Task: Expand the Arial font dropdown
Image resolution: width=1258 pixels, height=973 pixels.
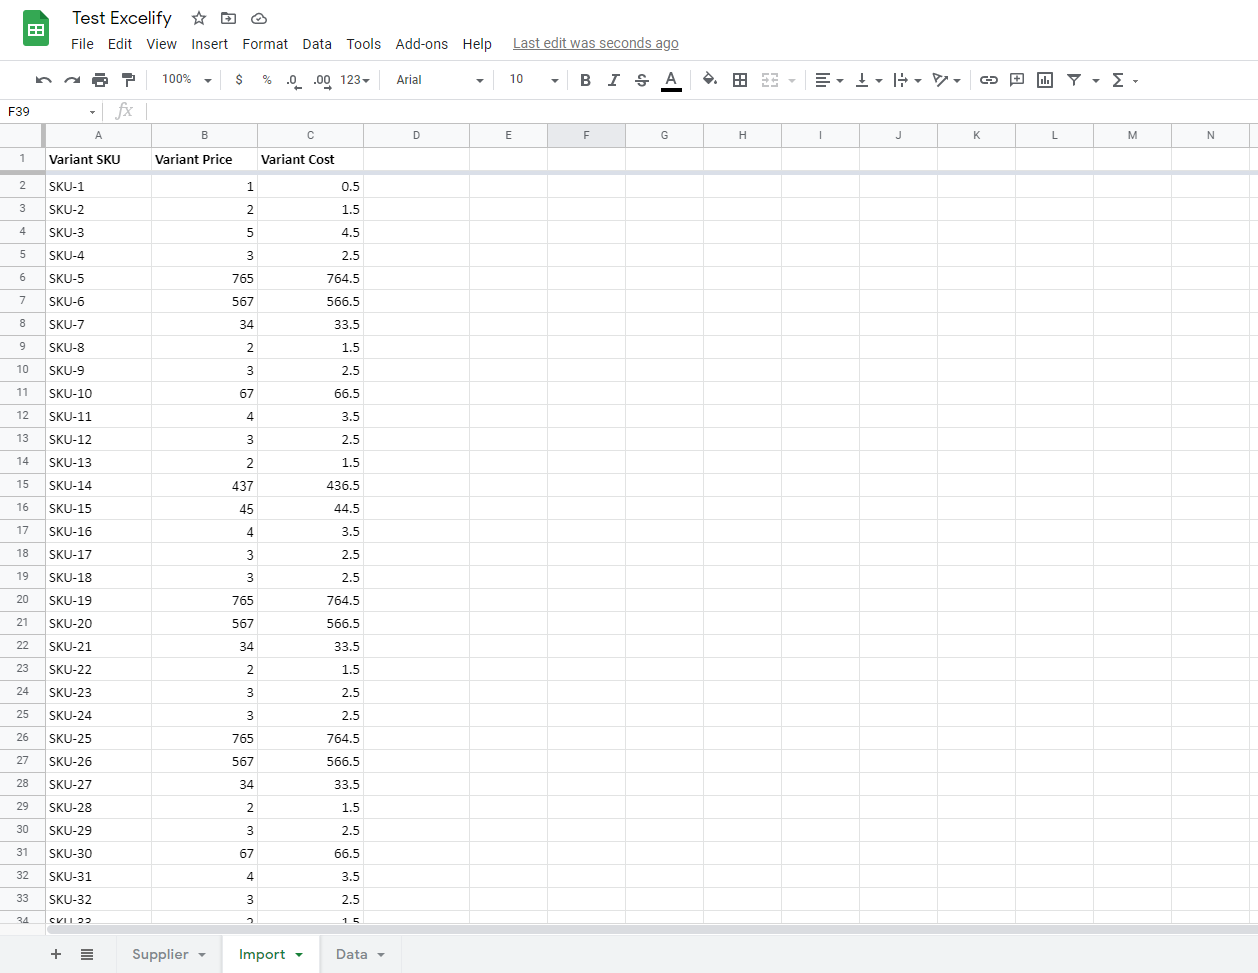Action: tap(439, 80)
